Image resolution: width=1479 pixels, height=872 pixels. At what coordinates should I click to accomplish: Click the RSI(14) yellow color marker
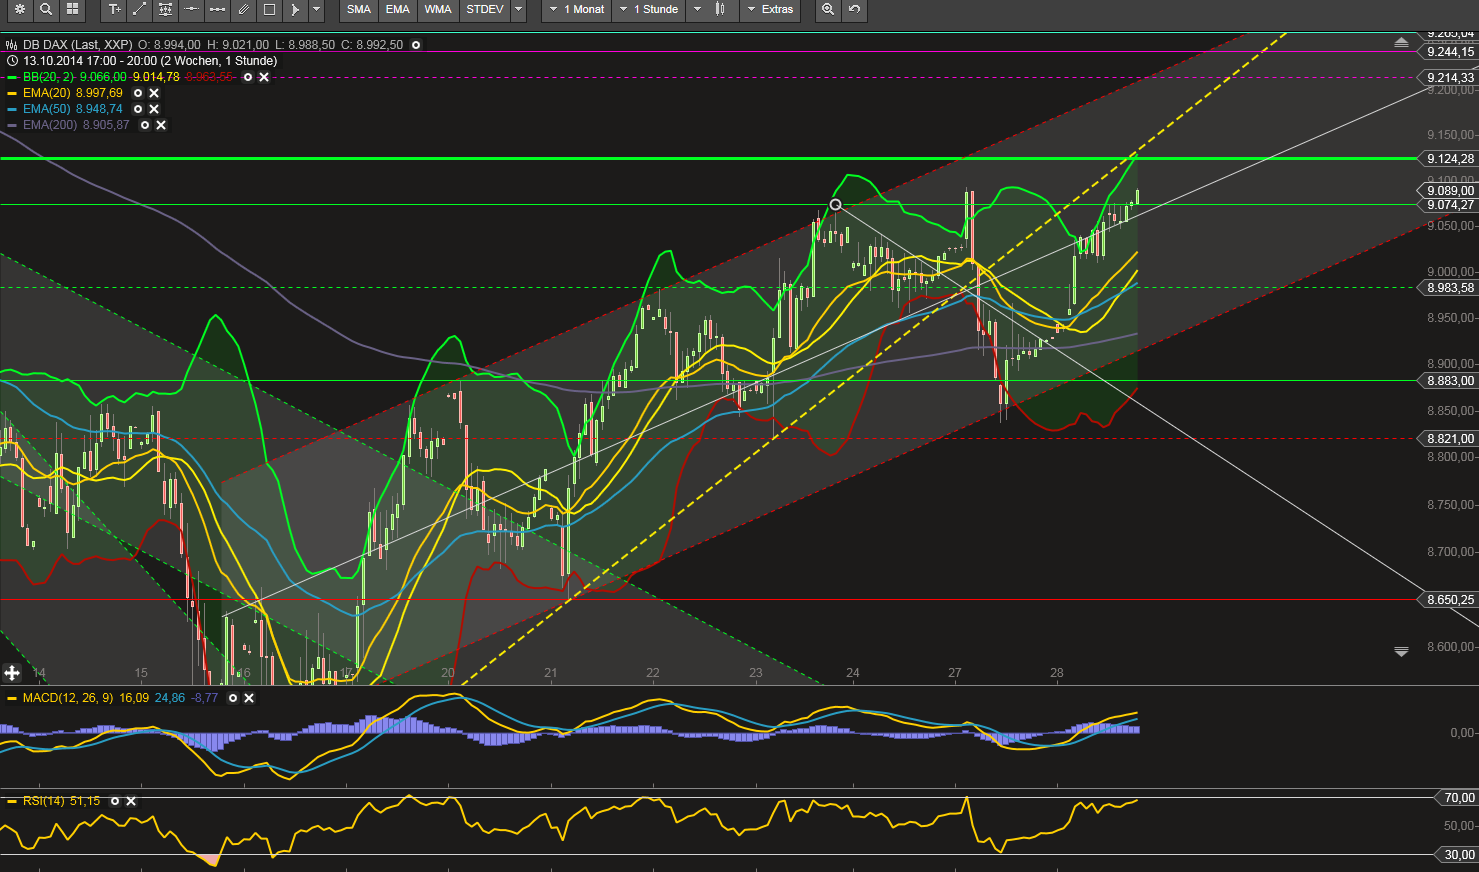[x=12, y=801]
